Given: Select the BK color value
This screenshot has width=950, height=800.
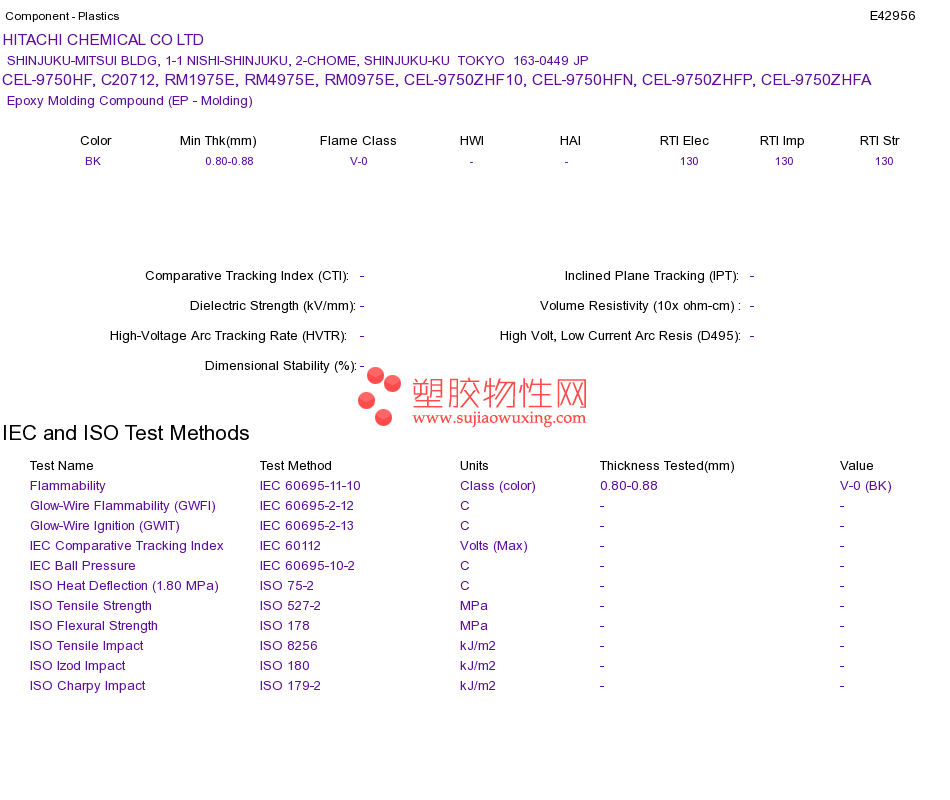Looking at the screenshot, I should 93,161.
